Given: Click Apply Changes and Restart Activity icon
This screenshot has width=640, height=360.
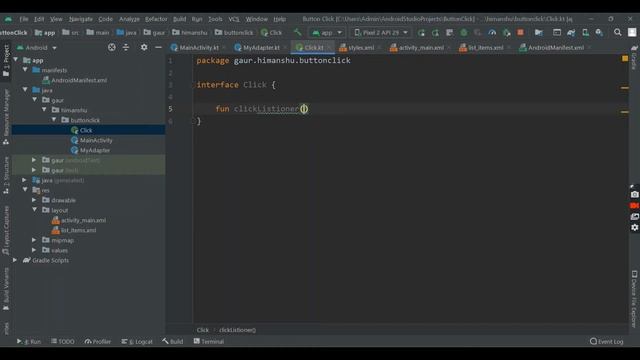Looking at the screenshot, I should [x=436, y=33].
